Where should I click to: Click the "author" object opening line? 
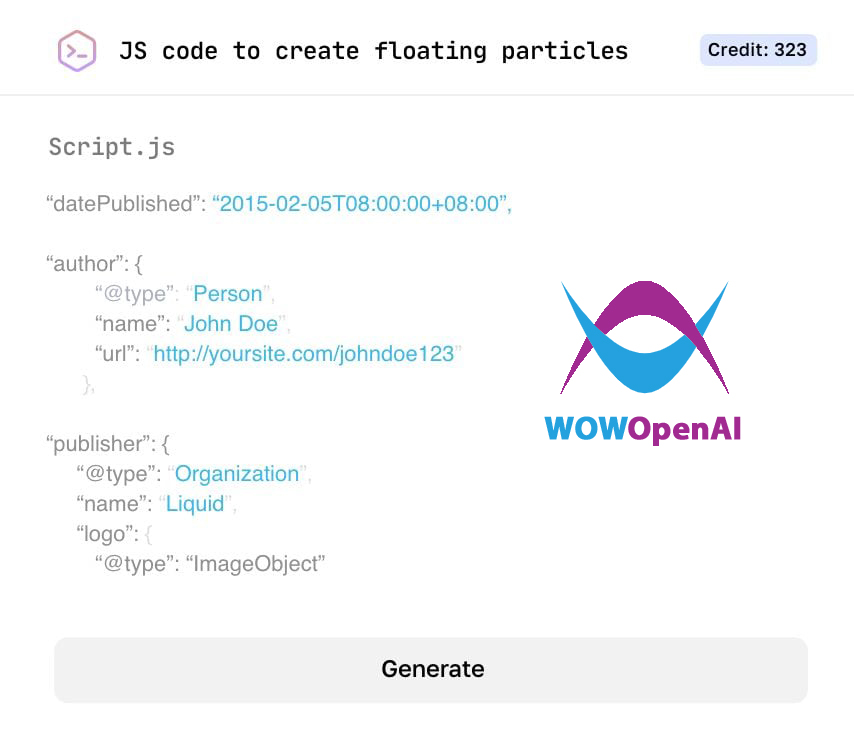pos(95,264)
